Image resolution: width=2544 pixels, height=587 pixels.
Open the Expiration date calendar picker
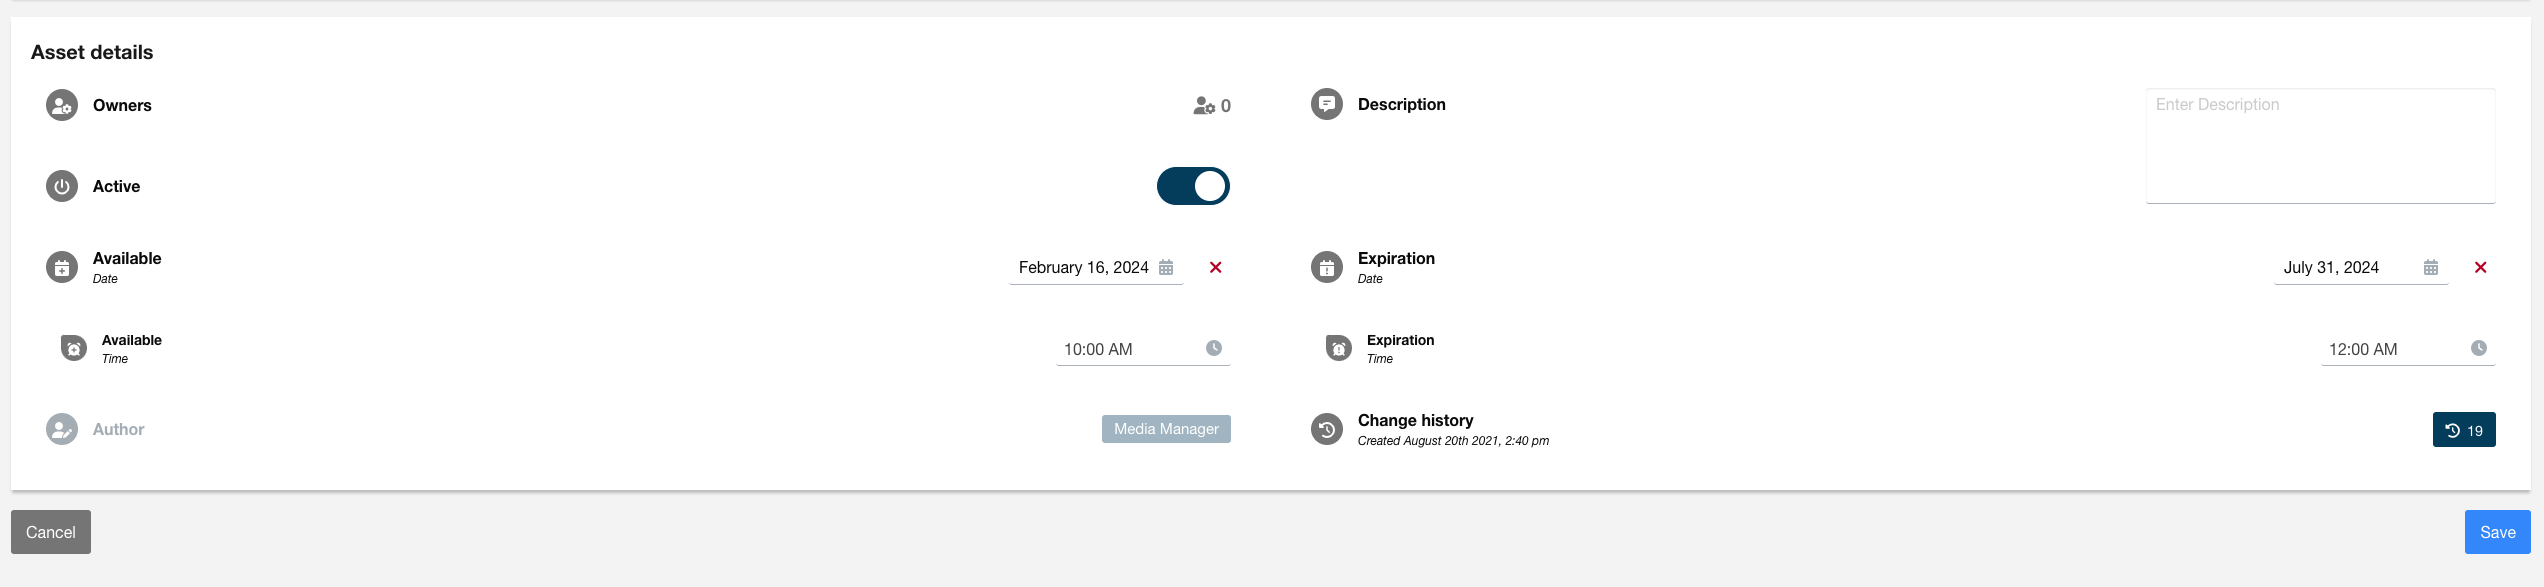point(2431,268)
